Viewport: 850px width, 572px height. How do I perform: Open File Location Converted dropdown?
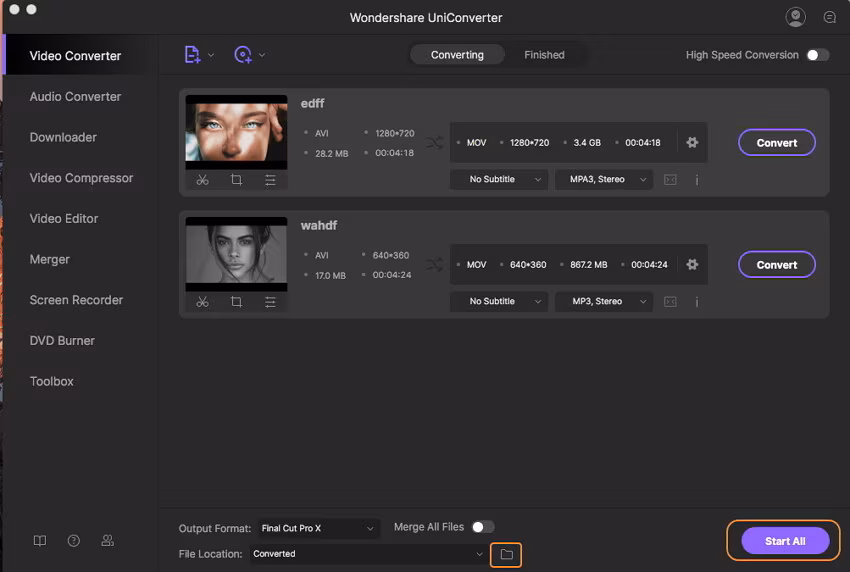pyautogui.click(x=368, y=554)
